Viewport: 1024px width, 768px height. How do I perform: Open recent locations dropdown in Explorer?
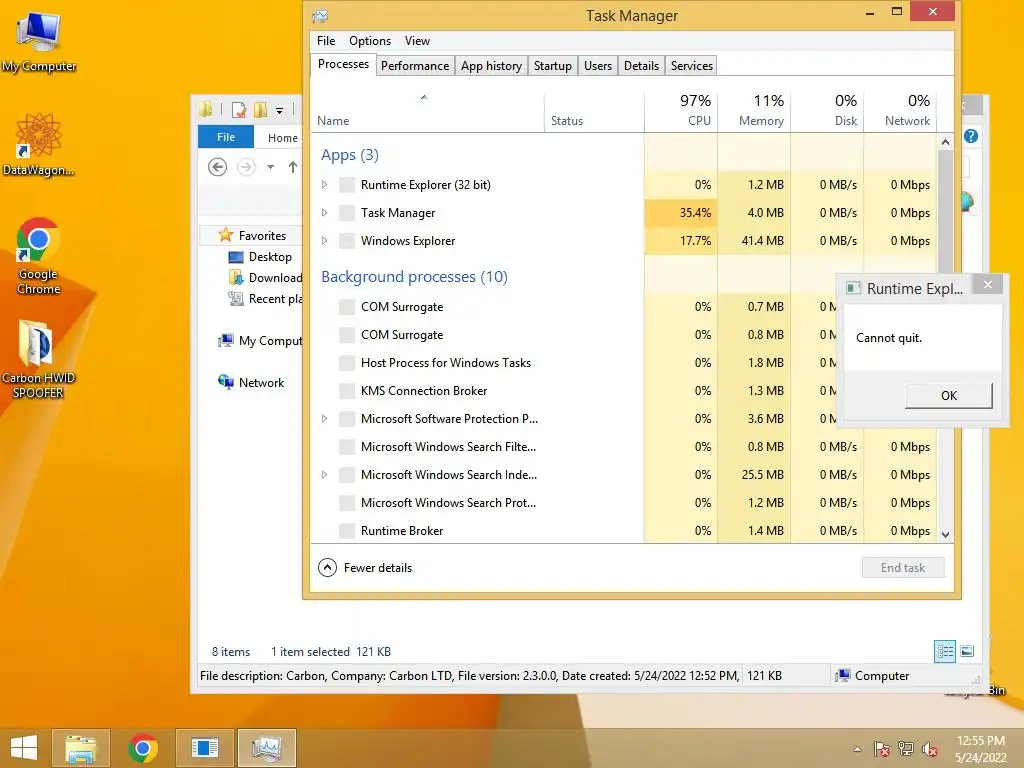pyautogui.click(x=270, y=167)
